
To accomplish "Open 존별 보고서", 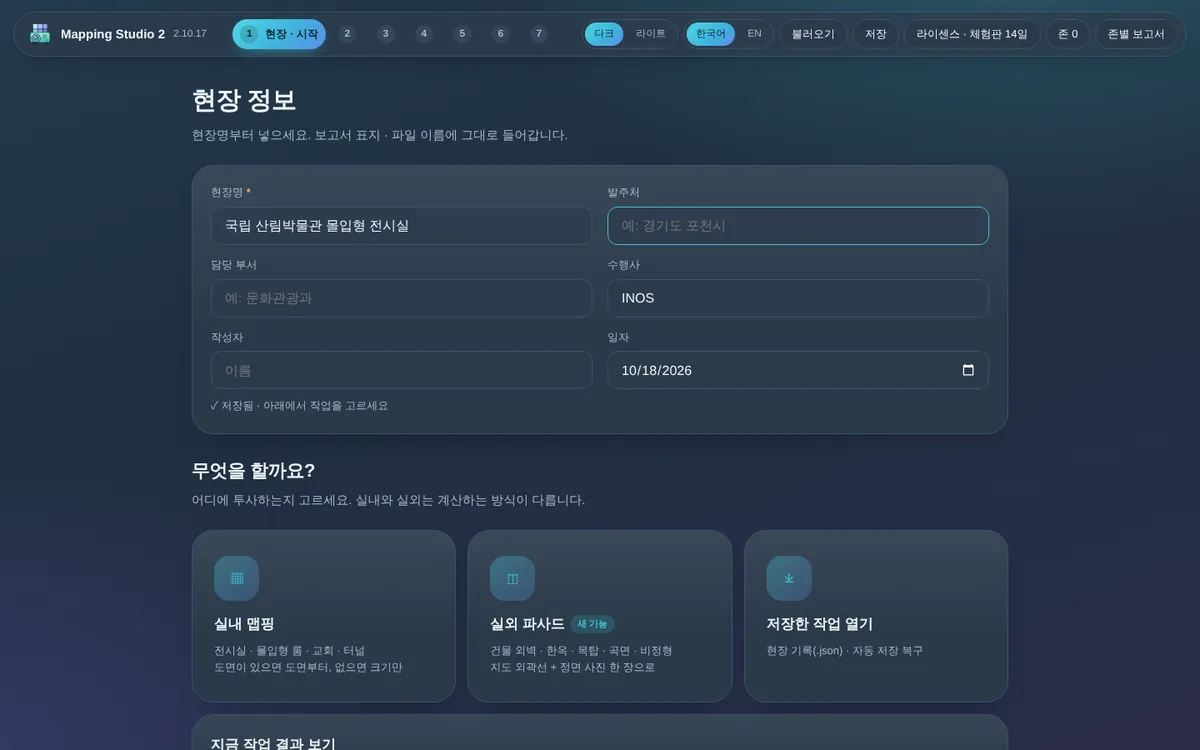I will [1136, 34].
